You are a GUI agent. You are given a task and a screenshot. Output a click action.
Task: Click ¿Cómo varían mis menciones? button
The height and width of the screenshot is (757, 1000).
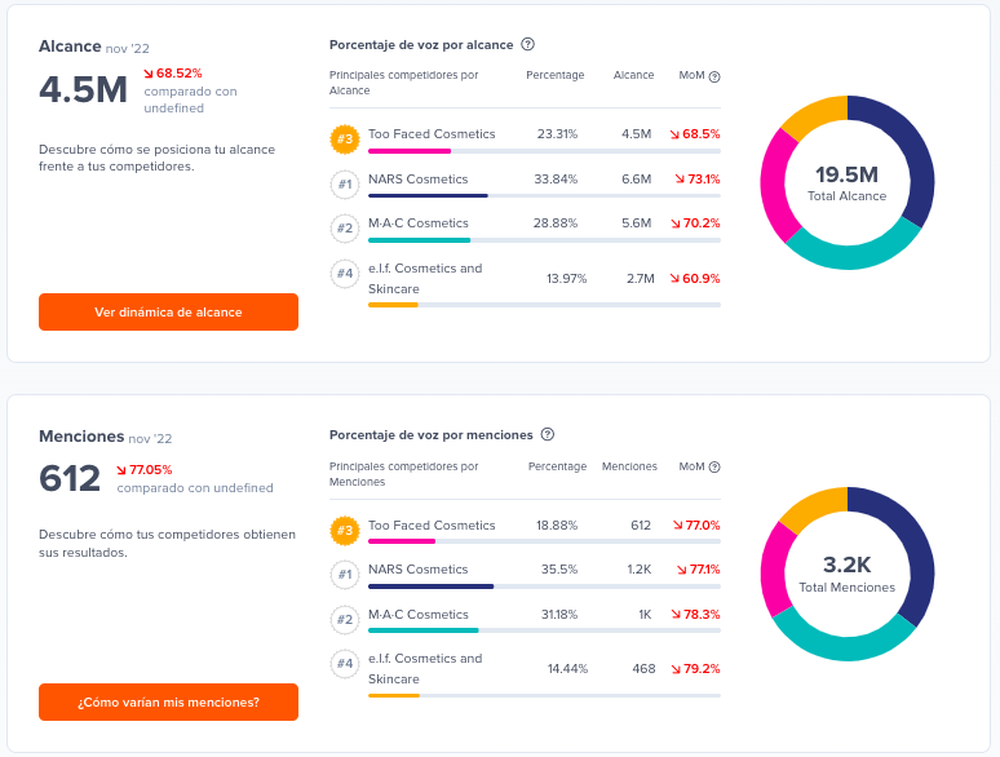pos(168,702)
